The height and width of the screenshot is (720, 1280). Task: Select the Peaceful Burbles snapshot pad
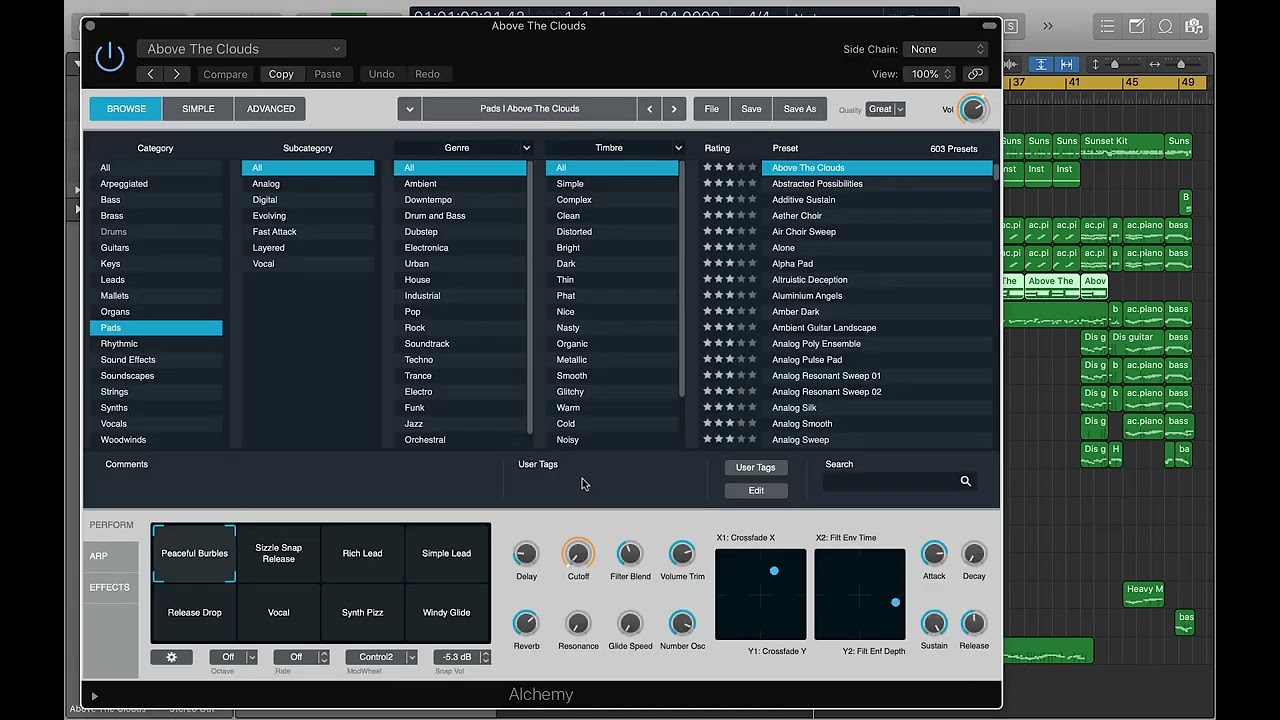click(195, 554)
